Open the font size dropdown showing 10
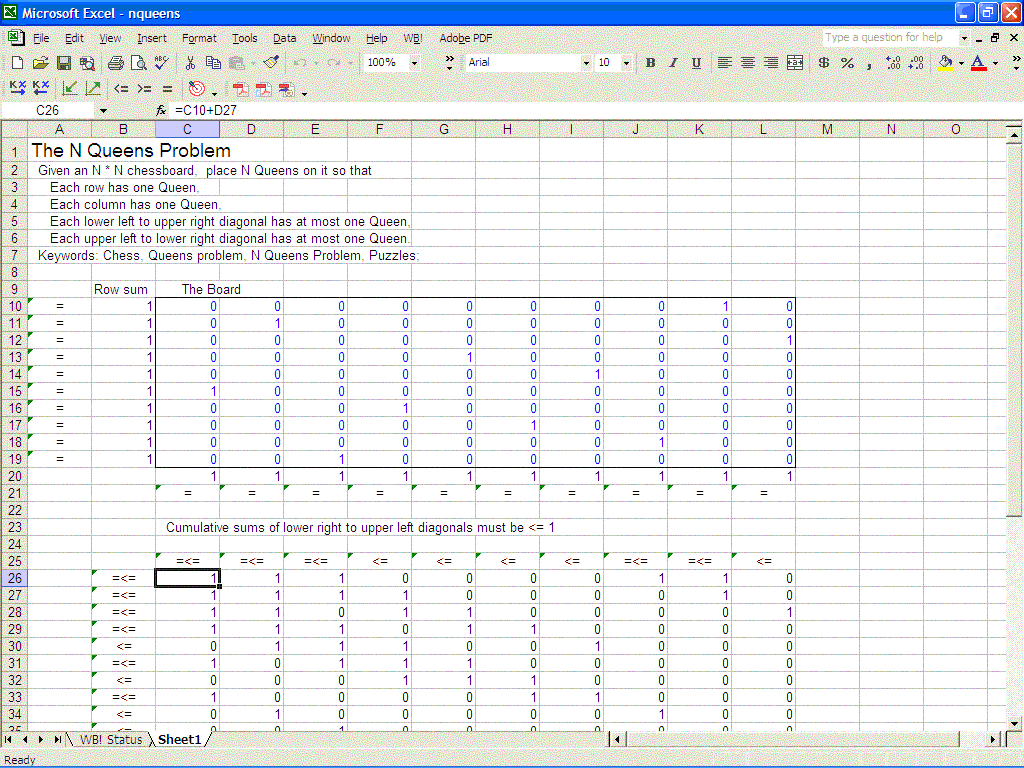 pyautogui.click(x=626, y=63)
